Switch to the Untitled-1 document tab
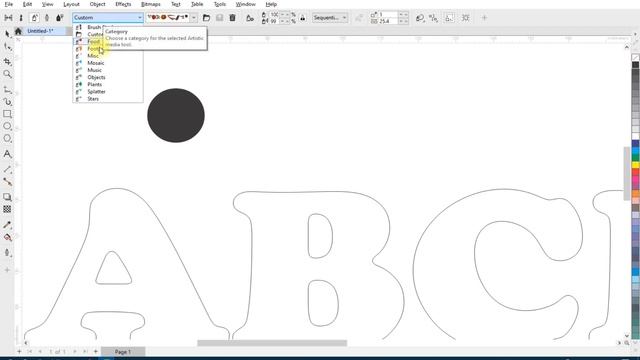Viewport: 640px width, 360px height. tap(40, 31)
